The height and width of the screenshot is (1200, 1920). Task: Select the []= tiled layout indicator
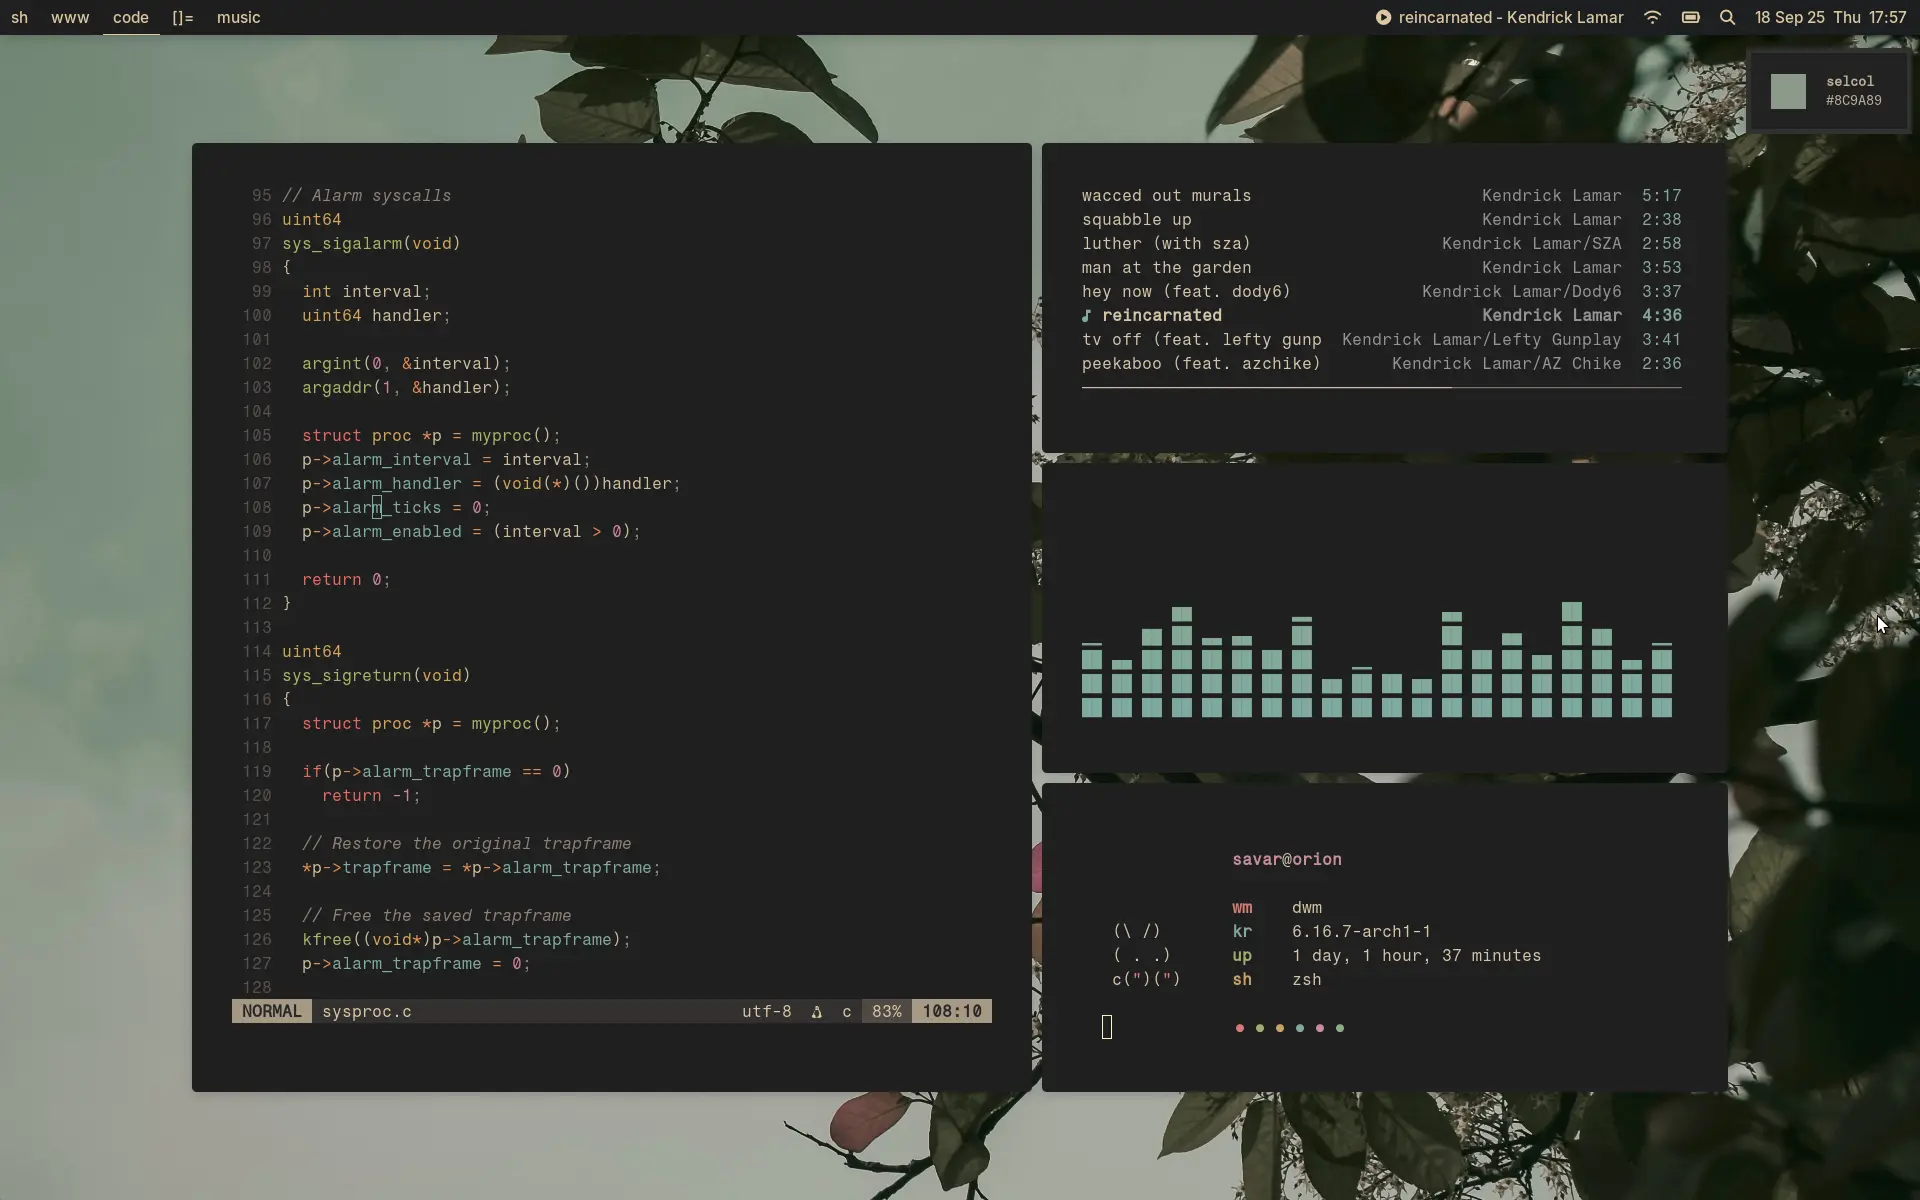tap(181, 17)
